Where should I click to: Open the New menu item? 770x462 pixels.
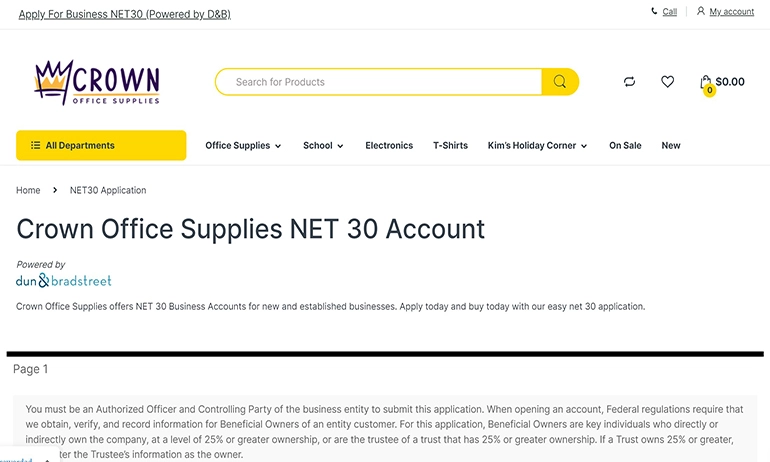(671, 145)
